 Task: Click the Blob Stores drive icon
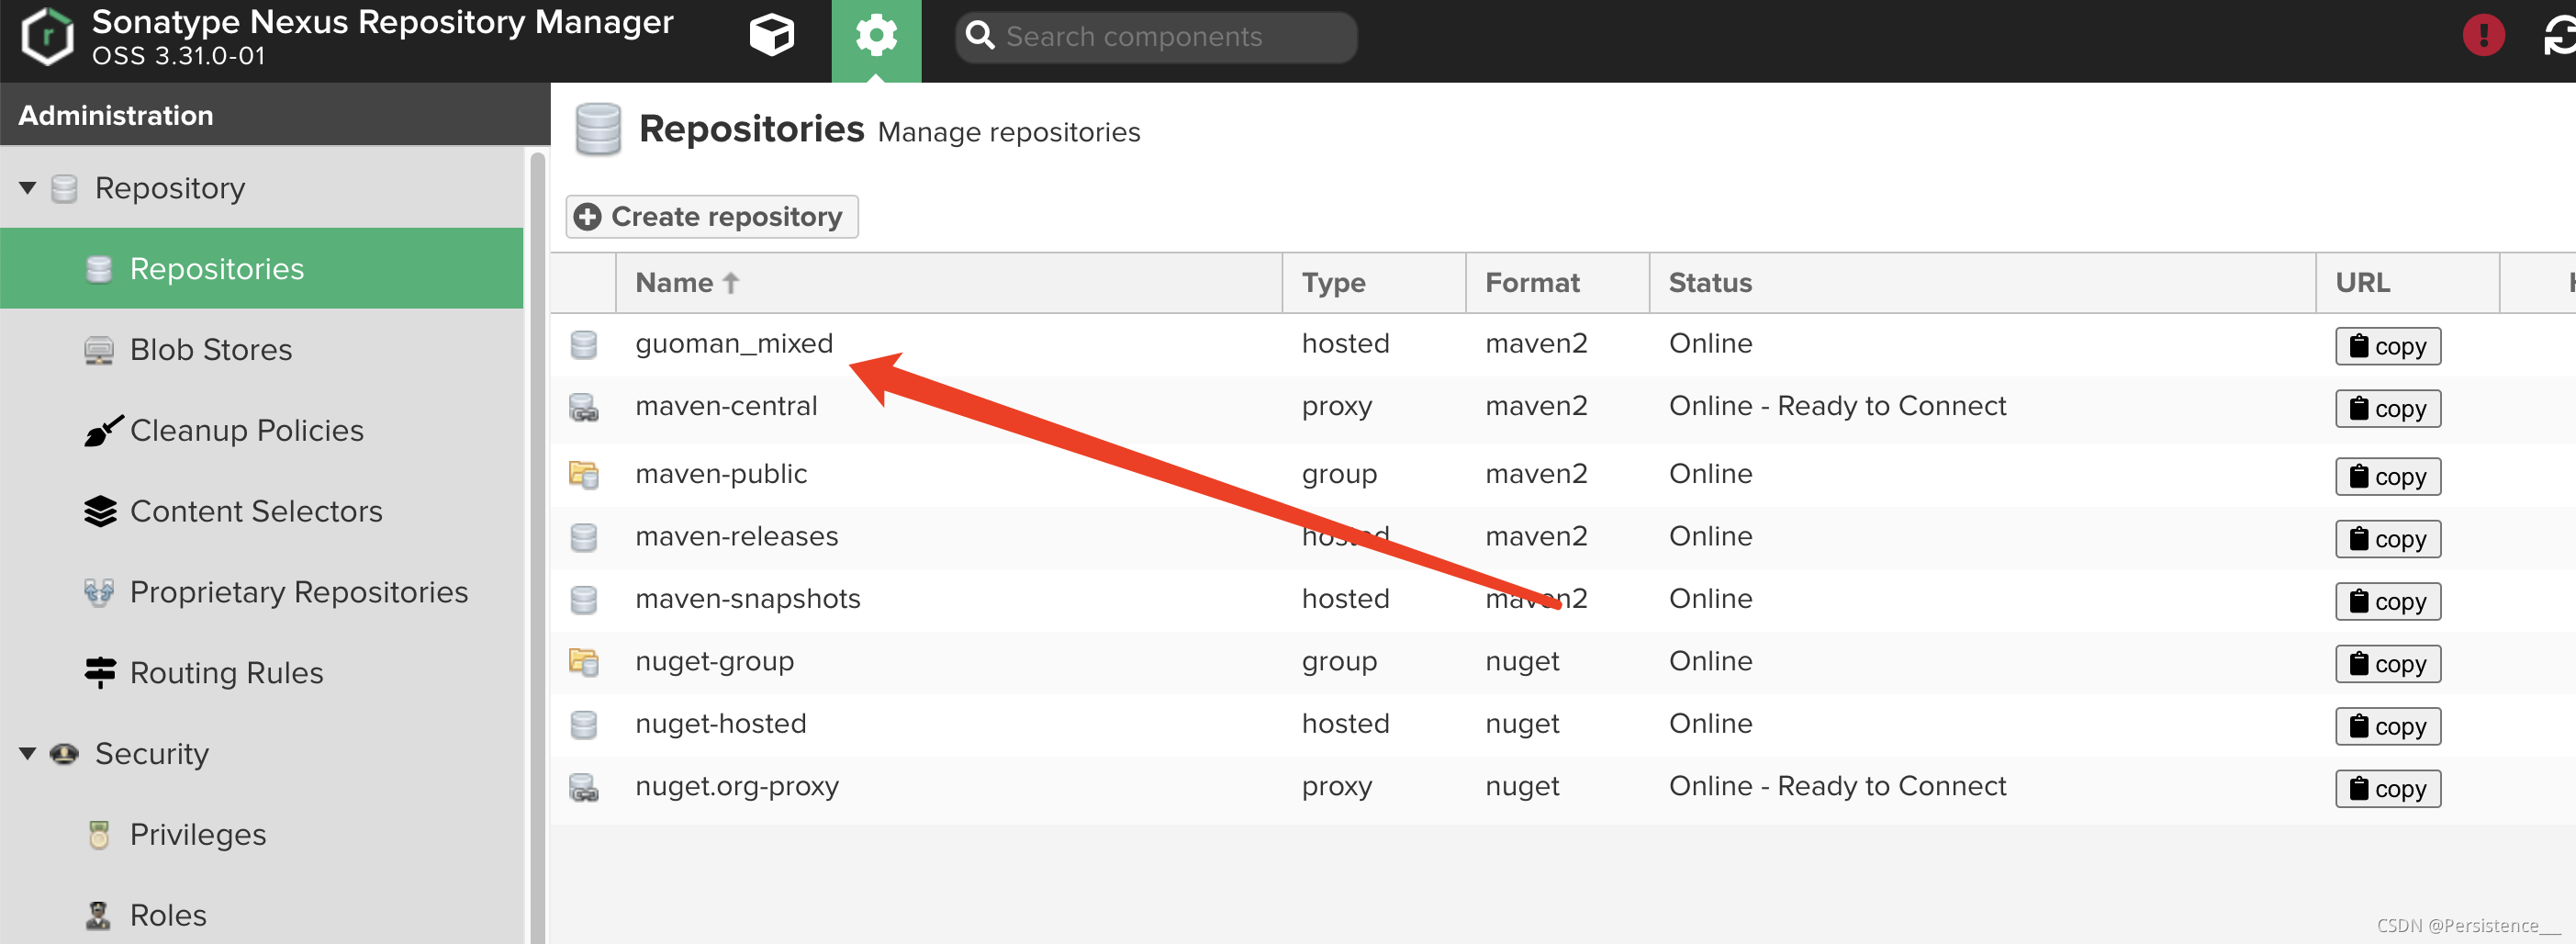coord(99,350)
